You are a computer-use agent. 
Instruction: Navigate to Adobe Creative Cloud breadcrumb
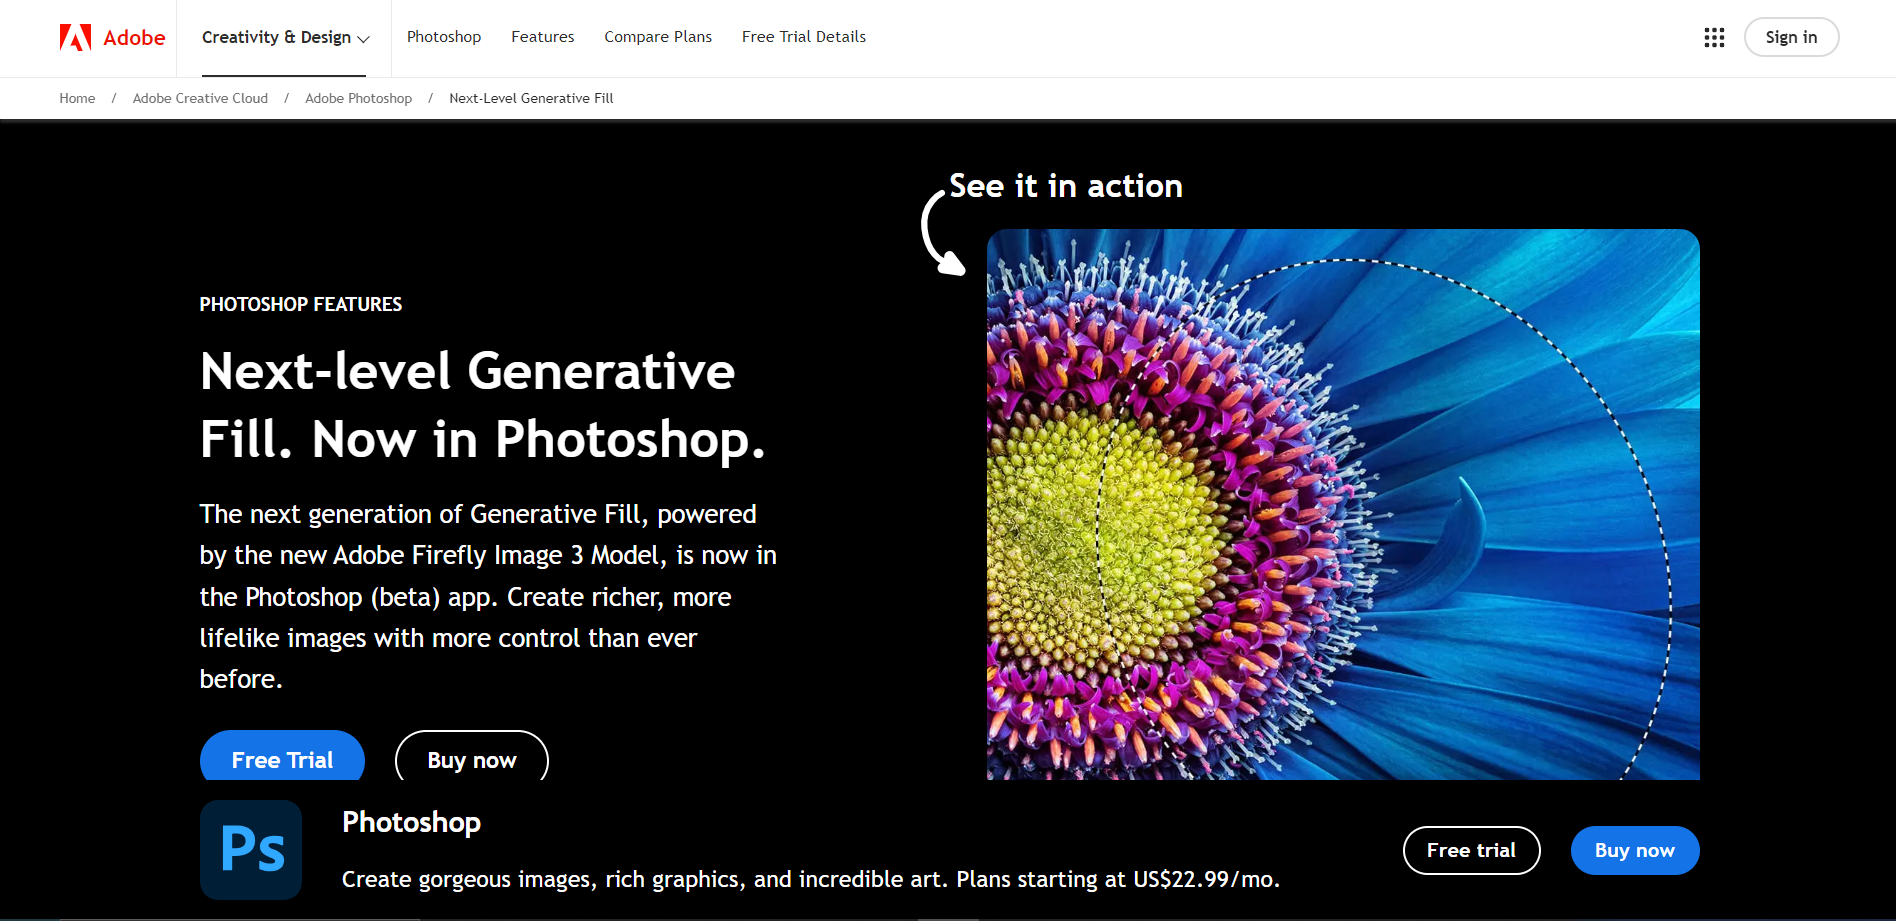(x=200, y=98)
